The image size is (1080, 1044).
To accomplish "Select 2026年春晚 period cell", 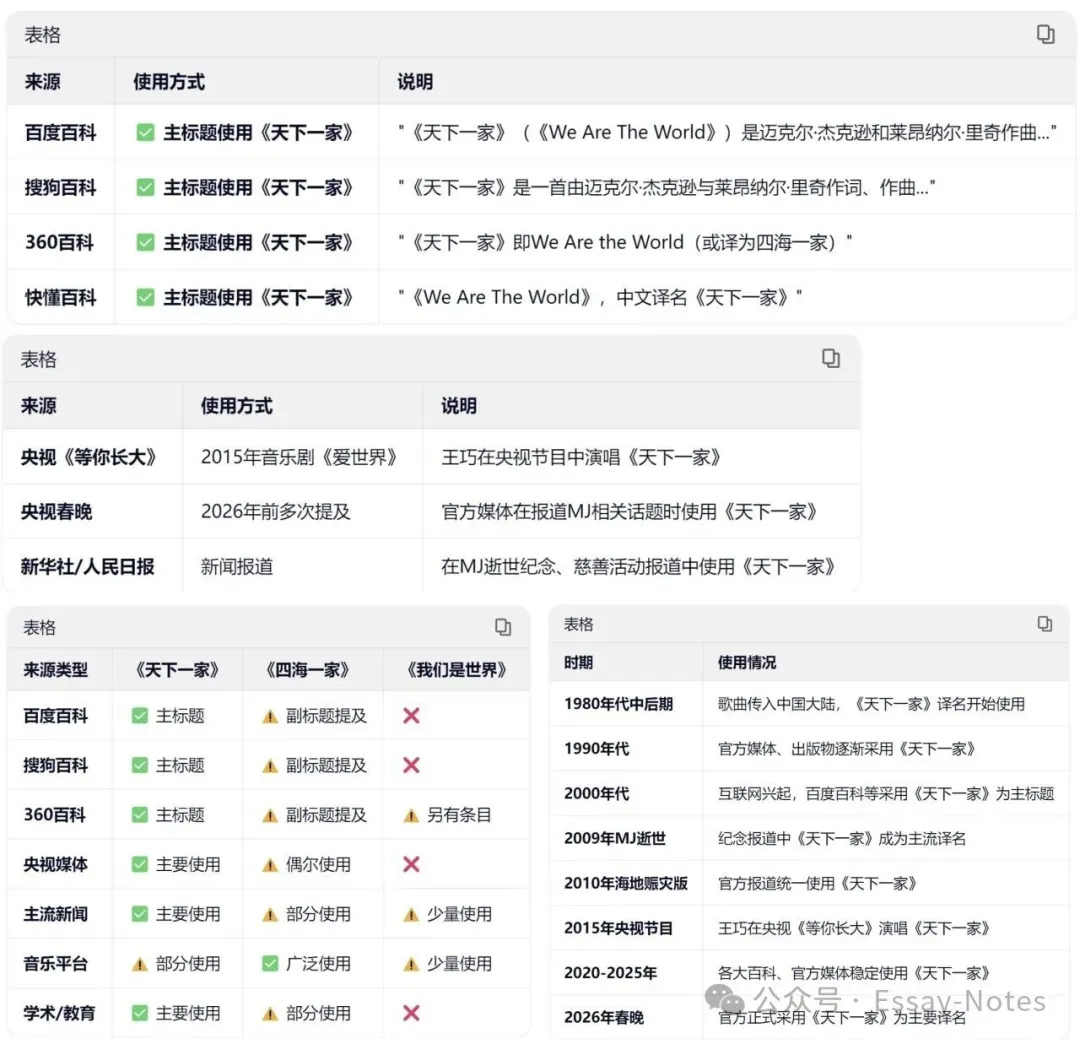I will coord(604,1017).
